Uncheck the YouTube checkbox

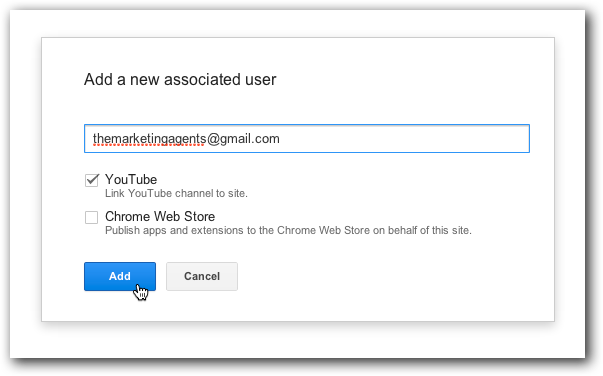tap(92, 180)
